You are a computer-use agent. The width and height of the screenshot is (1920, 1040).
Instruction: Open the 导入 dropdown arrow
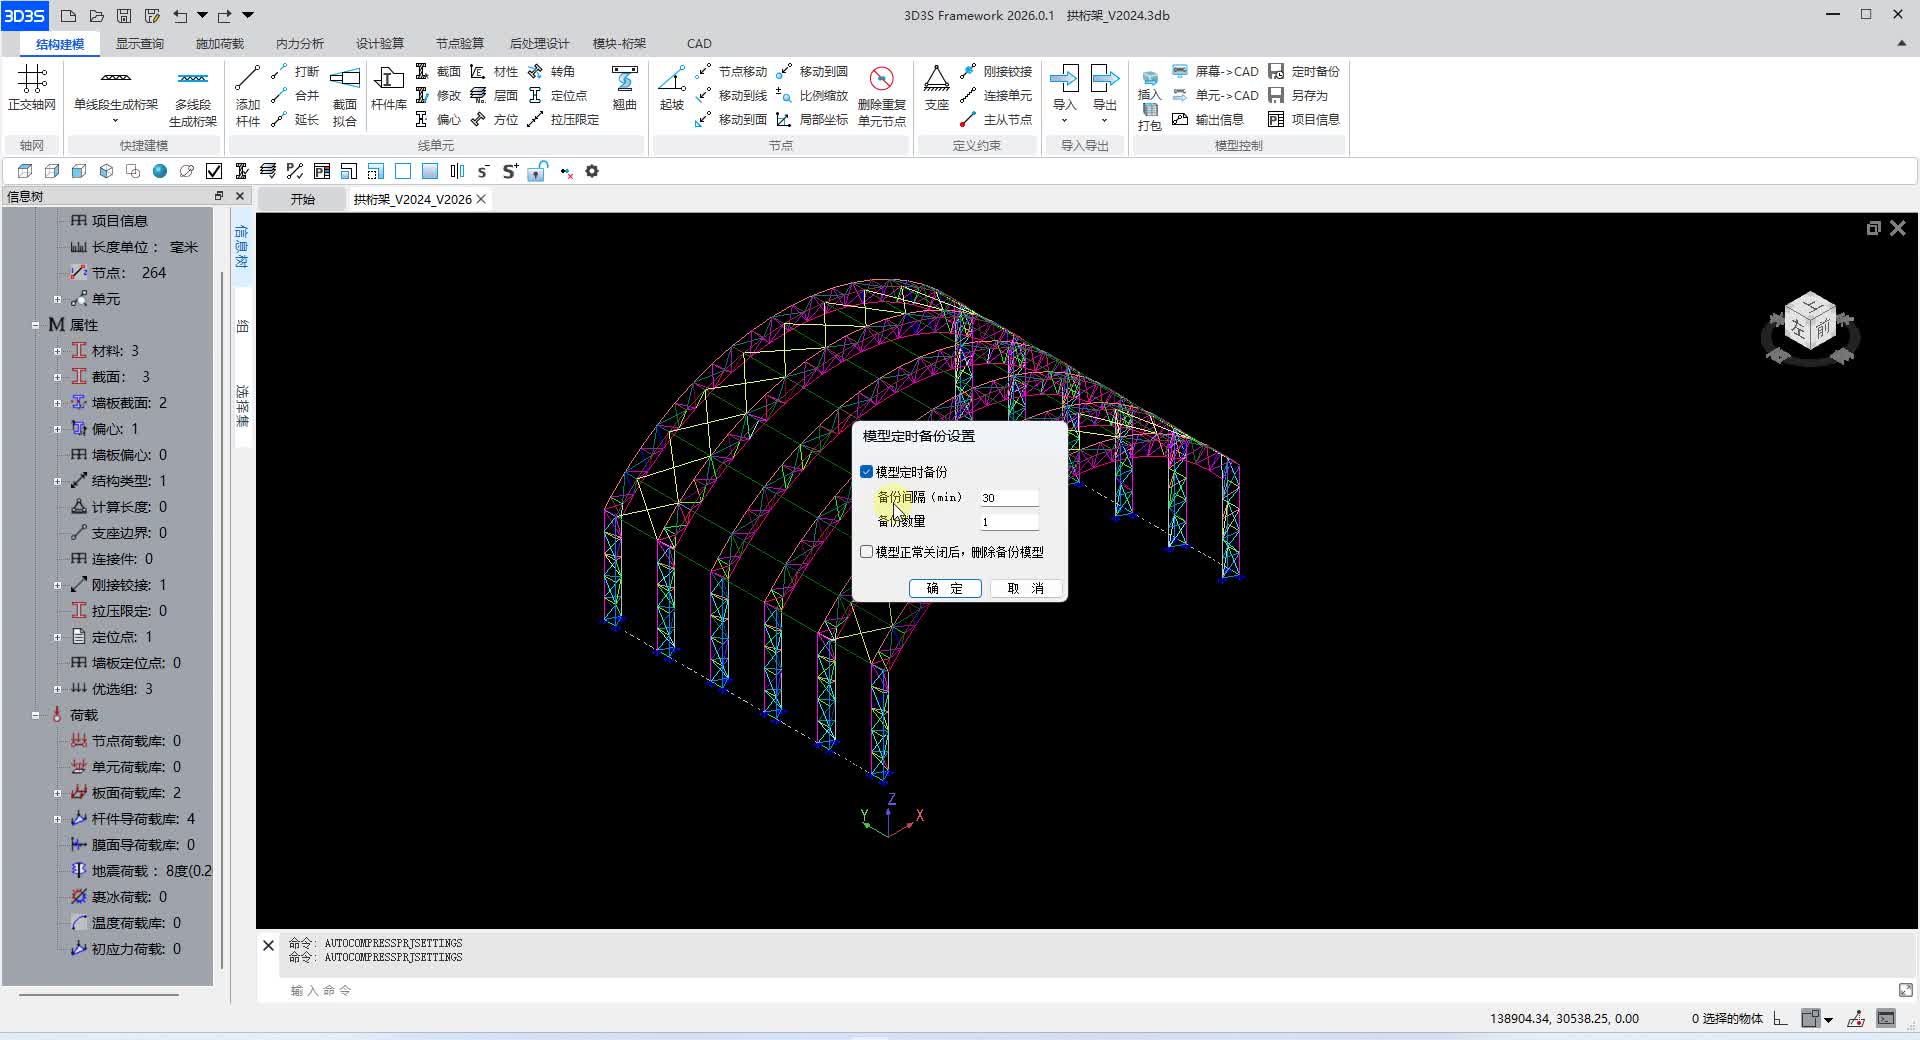pyautogui.click(x=1064, y=121)
